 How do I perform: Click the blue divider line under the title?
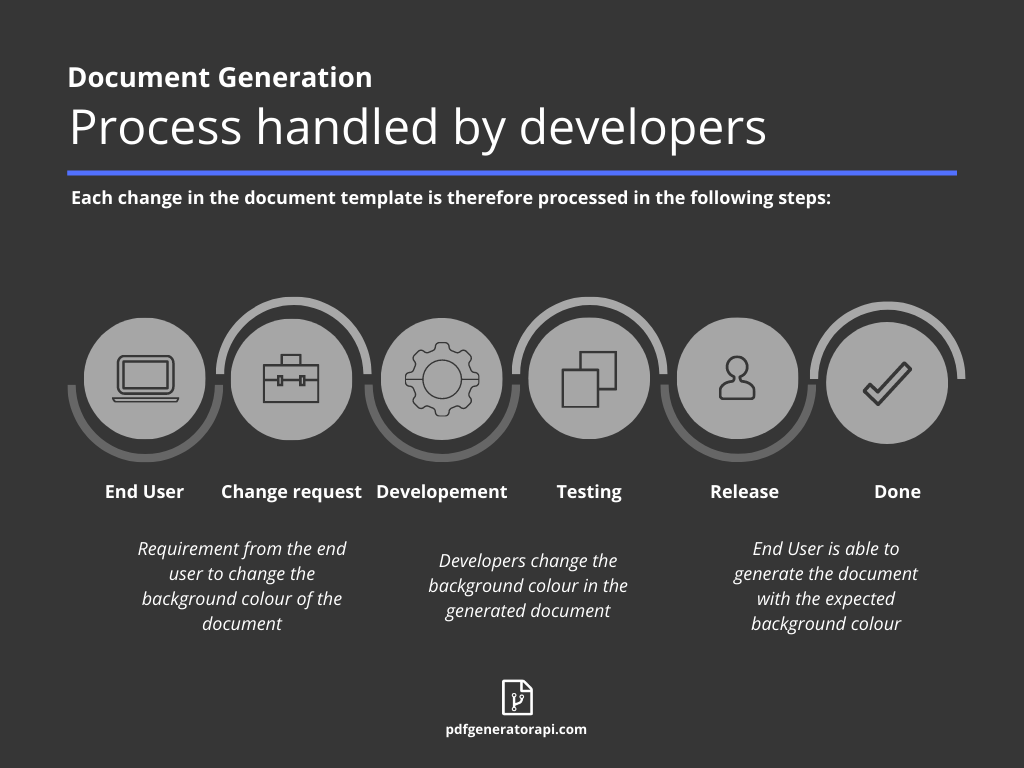[x=512, y=175]
